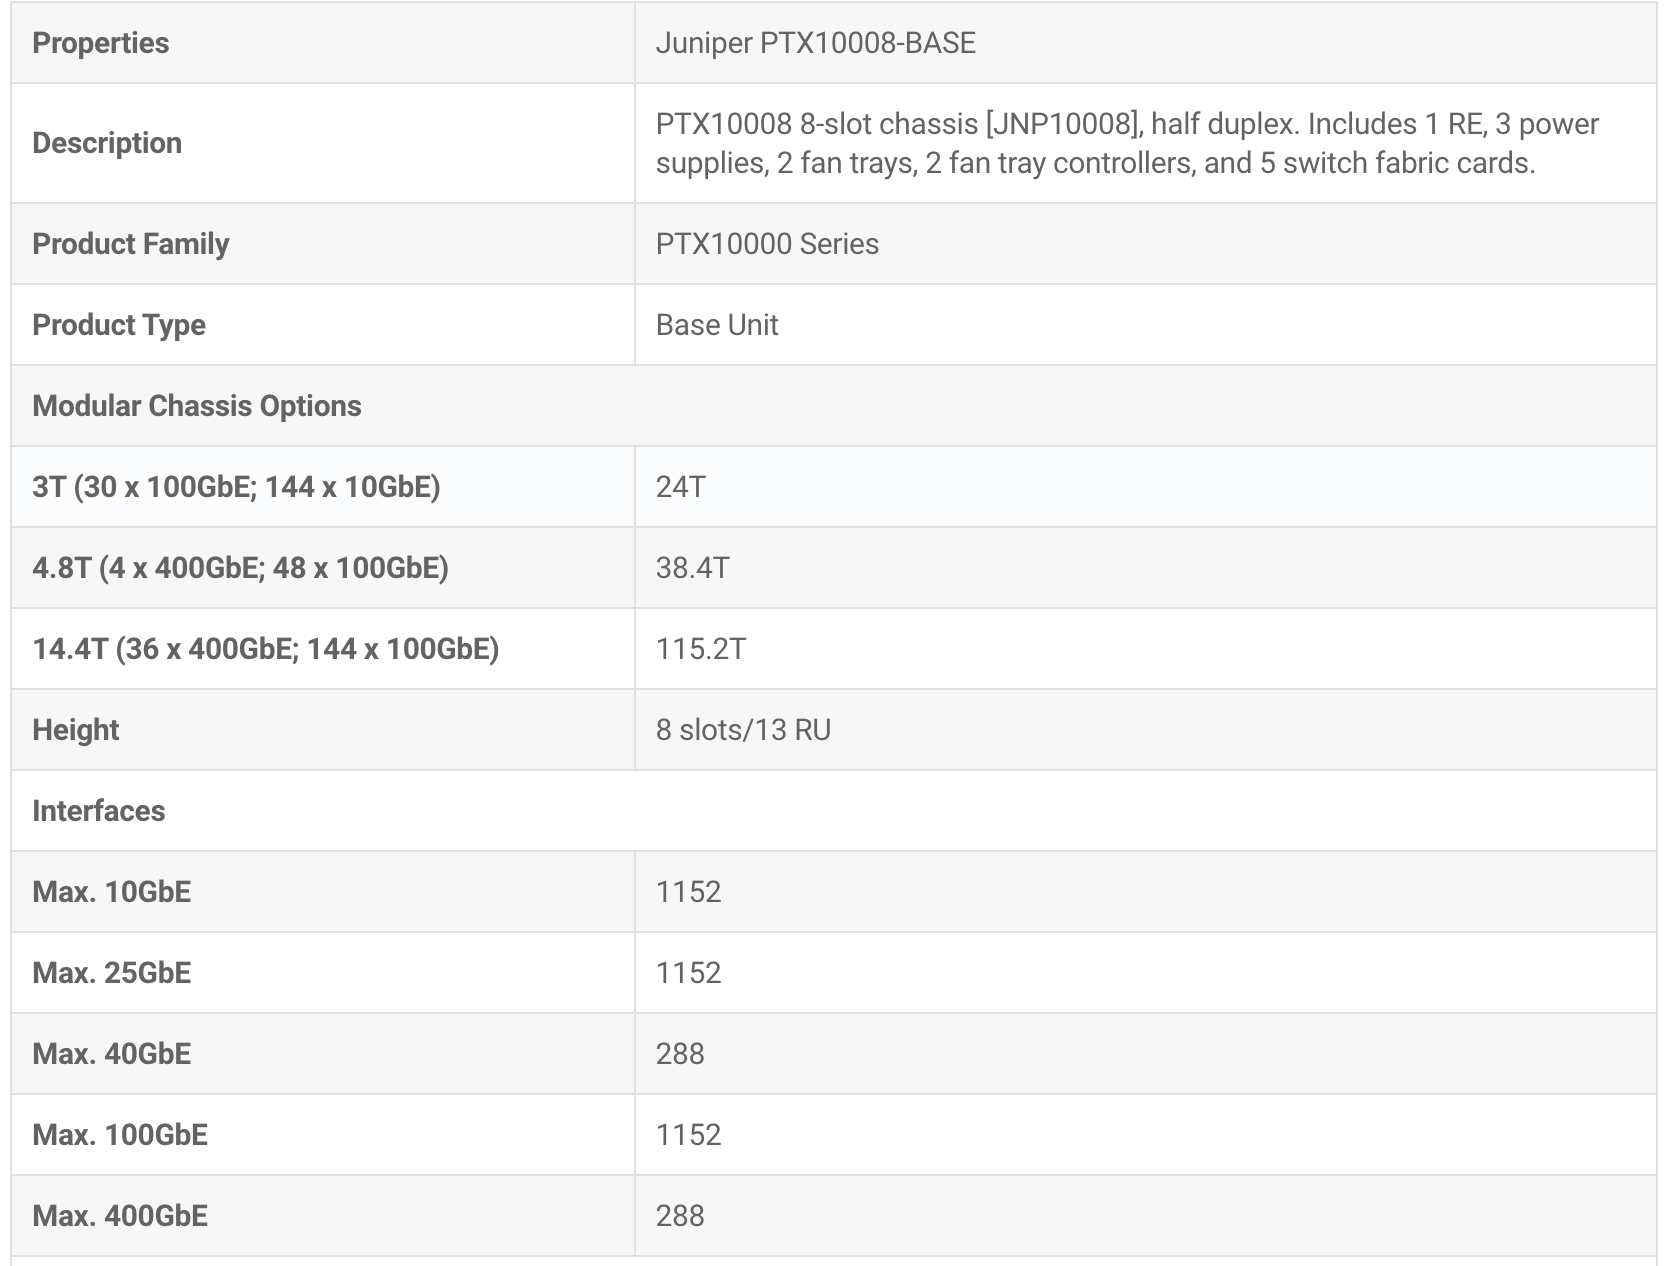
Task: Click the Base Unit value
Action: [717, 325]
